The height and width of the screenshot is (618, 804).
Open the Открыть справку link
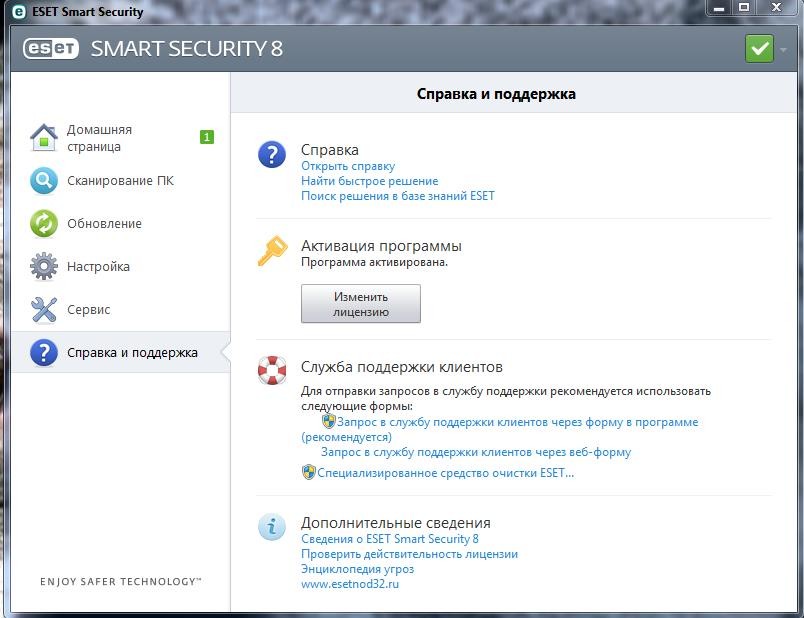(348, 166)
